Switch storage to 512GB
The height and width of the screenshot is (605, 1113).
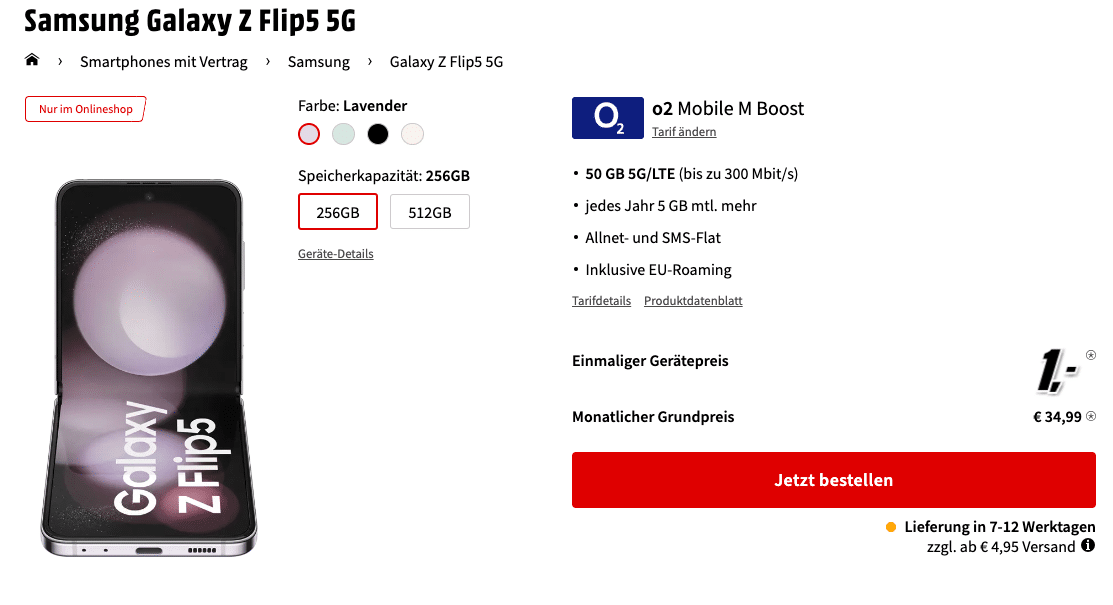click(x=429, y=212)
